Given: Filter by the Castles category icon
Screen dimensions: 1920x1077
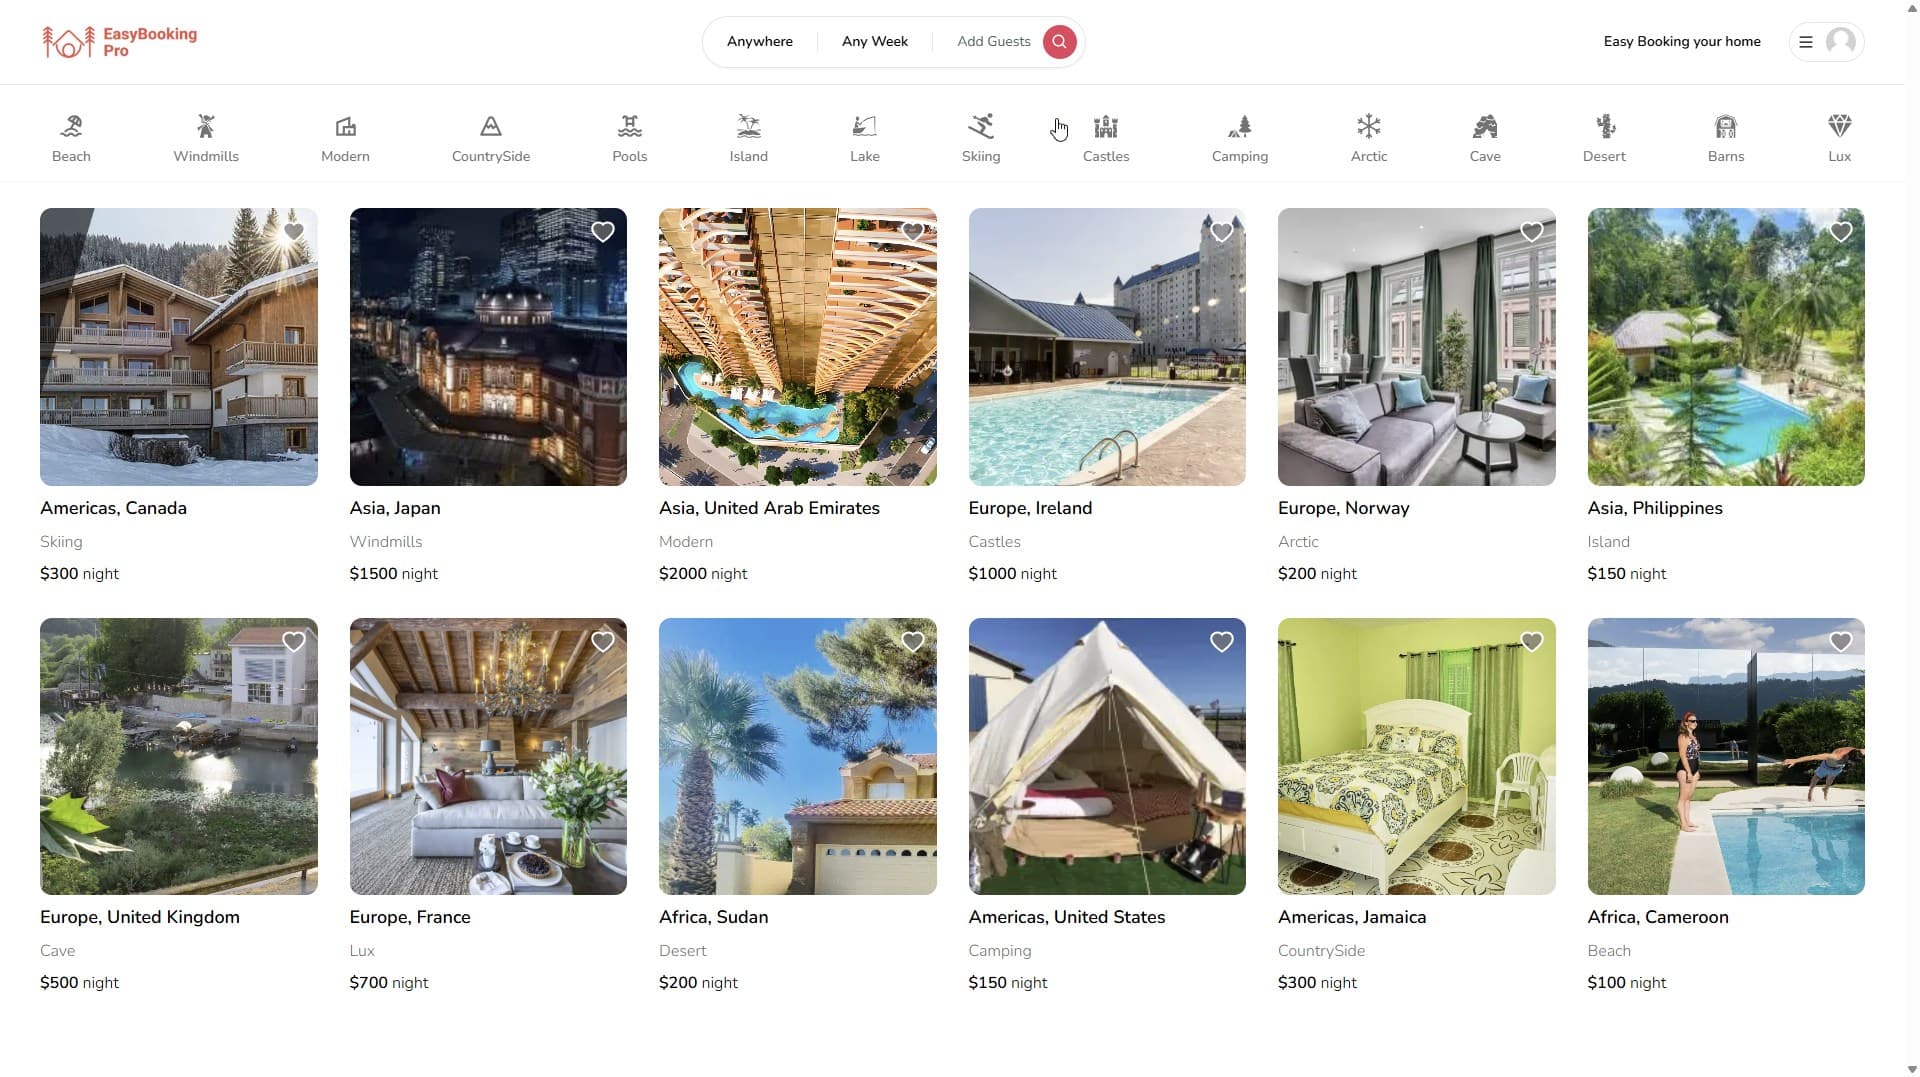Looking at the screenshot, I should click(1106, 126).
